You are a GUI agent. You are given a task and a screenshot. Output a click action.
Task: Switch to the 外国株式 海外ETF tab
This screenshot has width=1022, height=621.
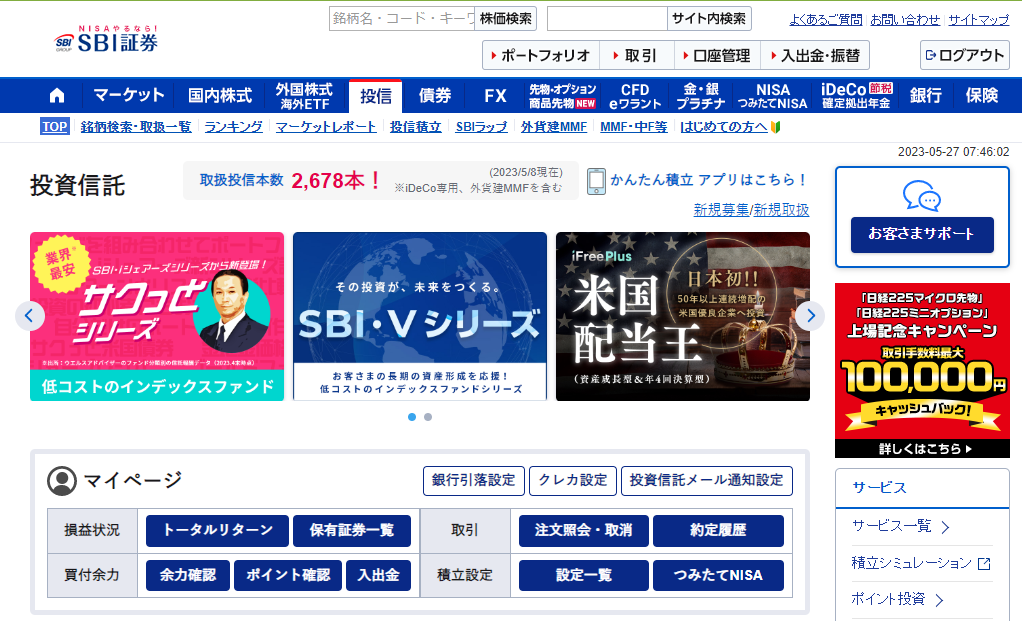pos(304,96)
